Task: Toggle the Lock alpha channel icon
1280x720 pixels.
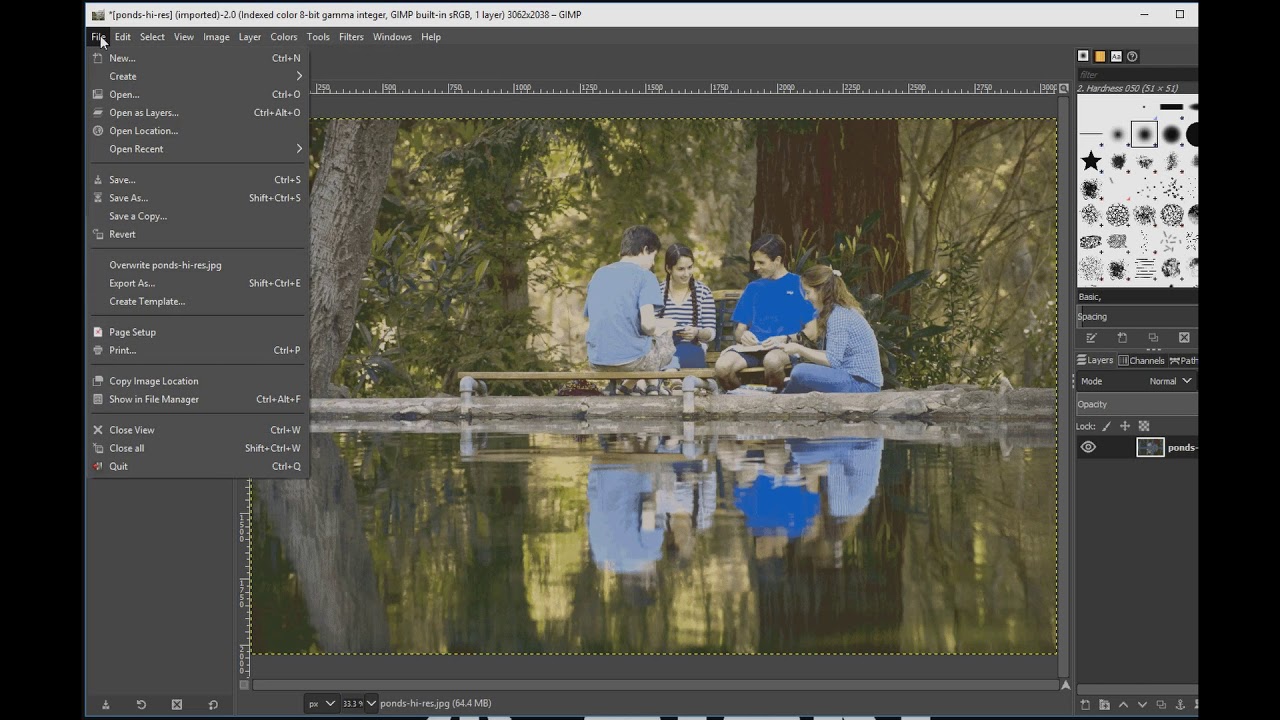Action: pos(1144,426)
